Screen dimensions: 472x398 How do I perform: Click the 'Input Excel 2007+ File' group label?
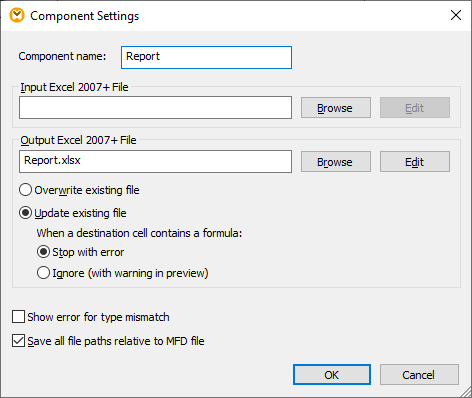coord(74,87)
